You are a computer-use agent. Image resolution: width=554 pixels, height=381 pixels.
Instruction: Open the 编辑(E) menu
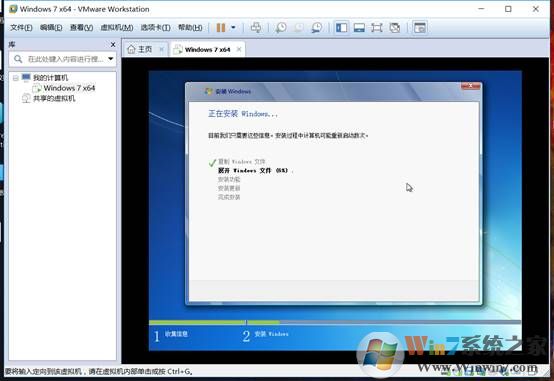click(51, 28)
